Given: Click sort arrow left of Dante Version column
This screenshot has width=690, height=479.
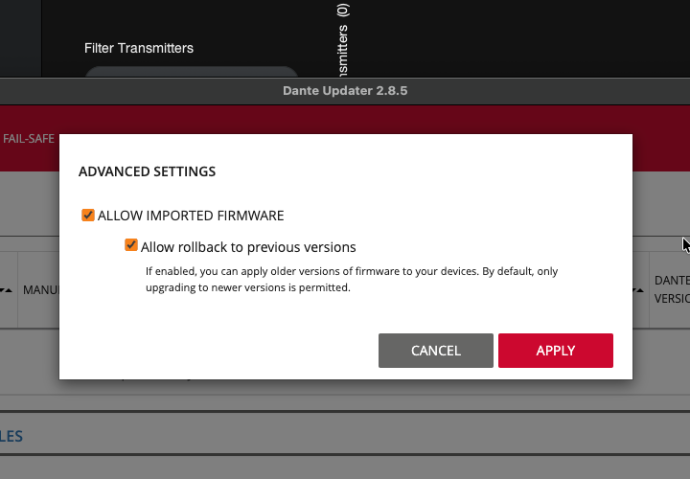Looking at the screenshot, I should [x=638, y=290].
